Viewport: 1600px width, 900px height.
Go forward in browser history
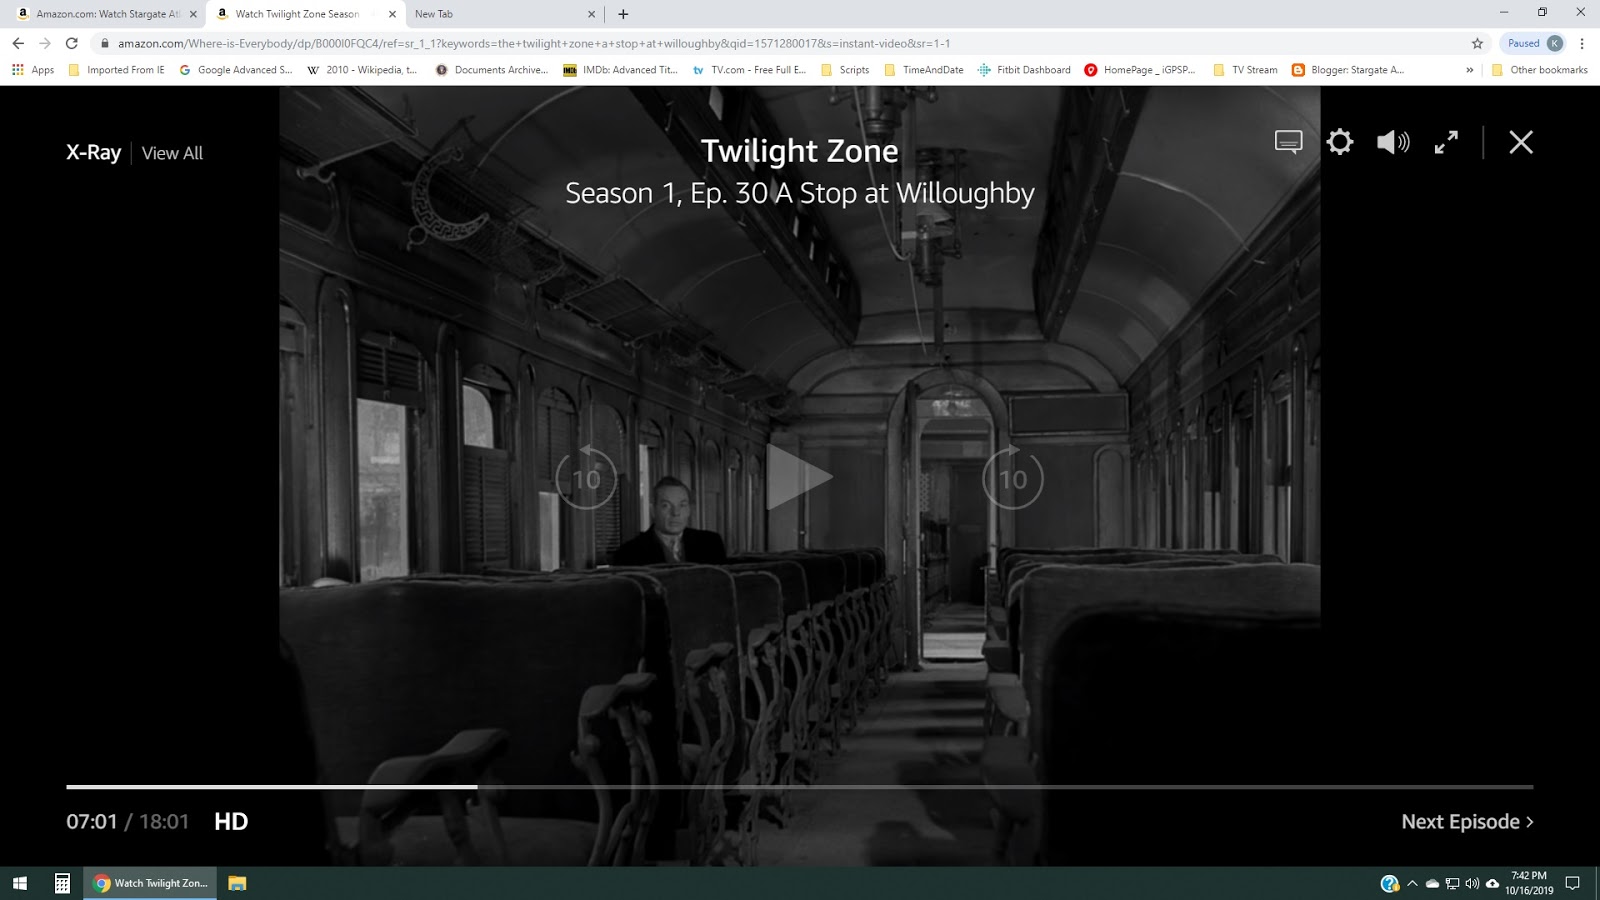pos(44,43)
